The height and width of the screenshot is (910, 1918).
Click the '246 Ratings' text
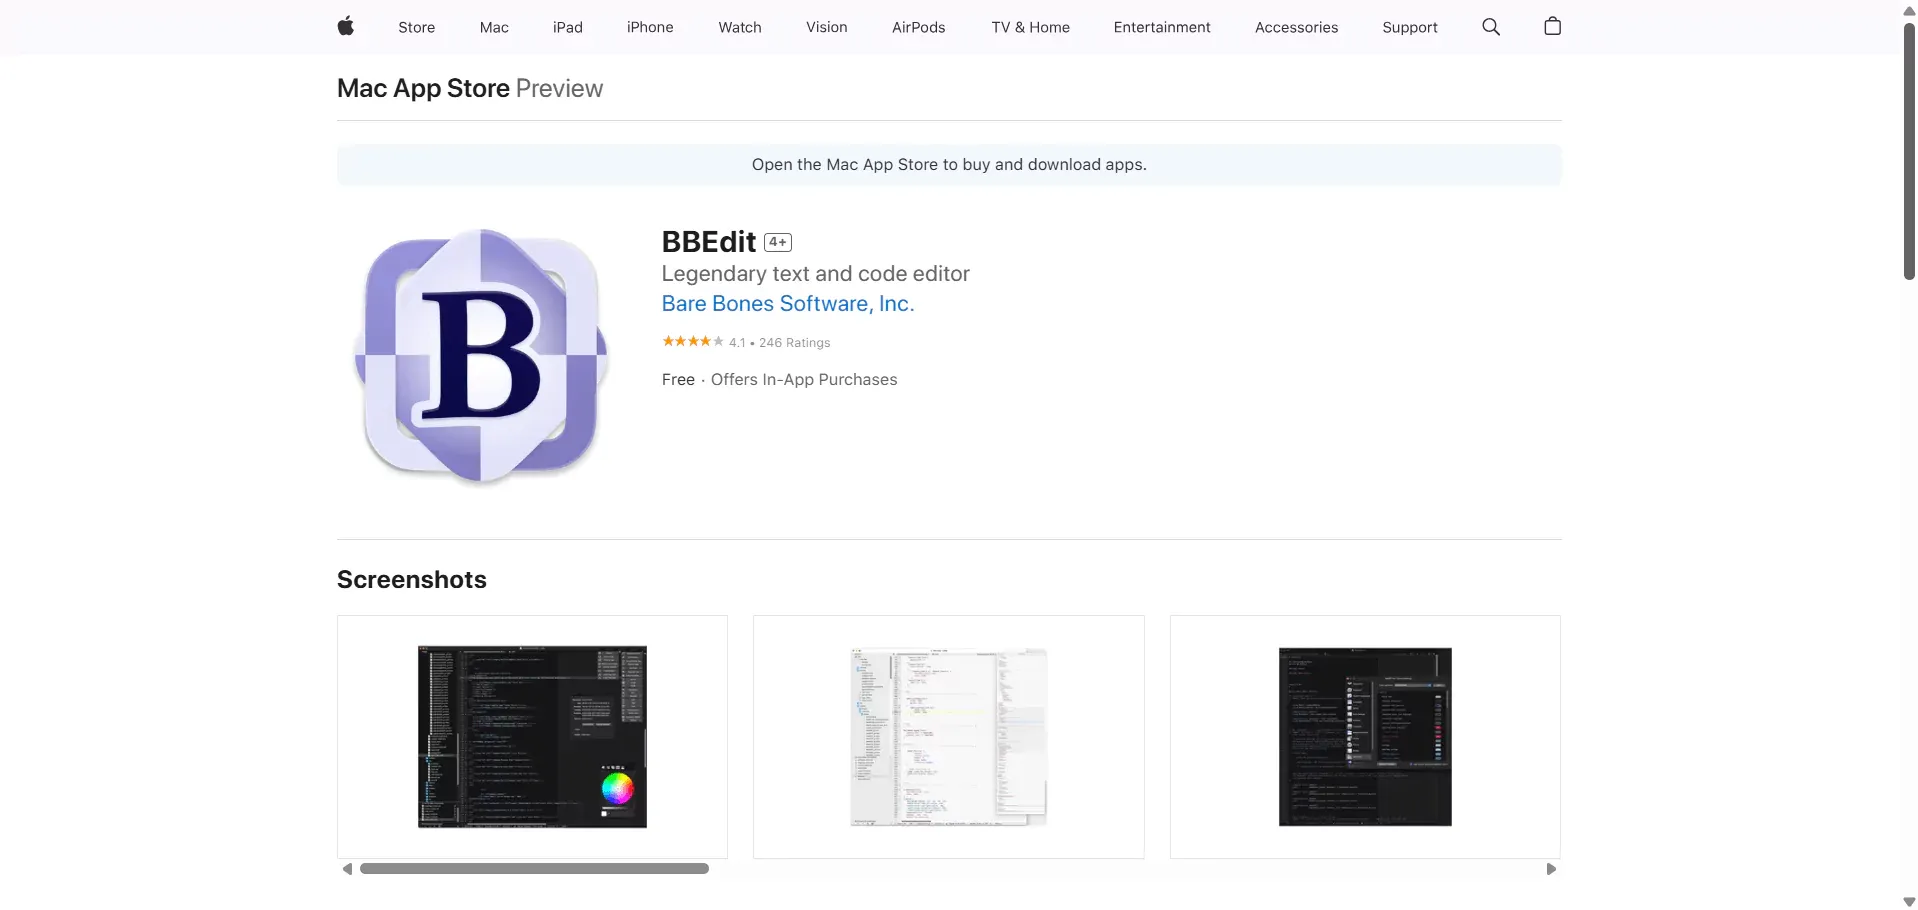click(795, 343)
